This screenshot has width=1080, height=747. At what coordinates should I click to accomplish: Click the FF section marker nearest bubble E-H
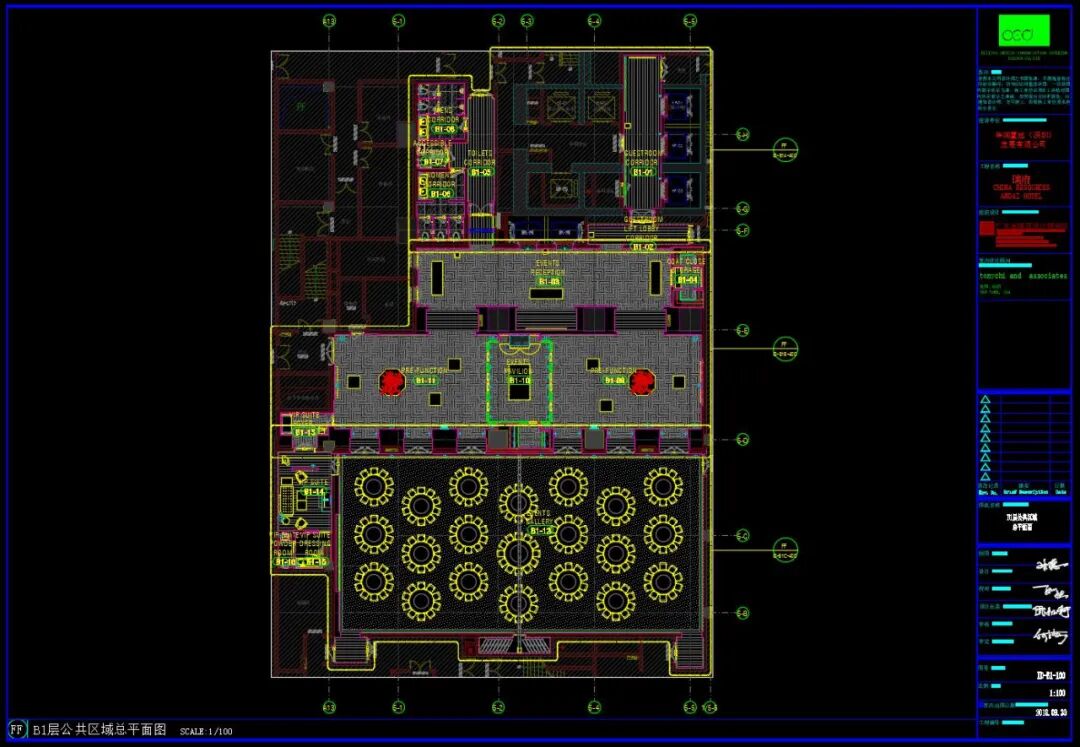point(785,150)
